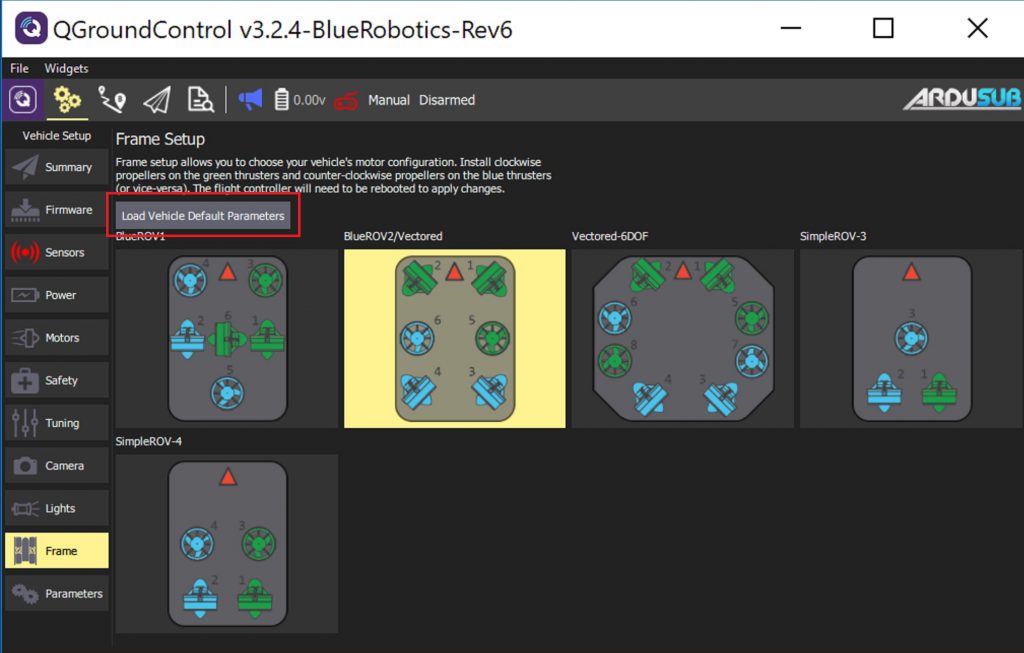Select the Vehicle Setup gear icon
The image size is (1024, 653).
click(67, 99)
